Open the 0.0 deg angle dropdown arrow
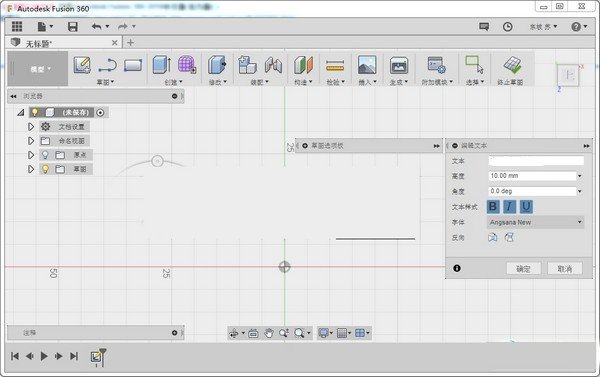This screenshot has width=600, height=377. point(580,191)
